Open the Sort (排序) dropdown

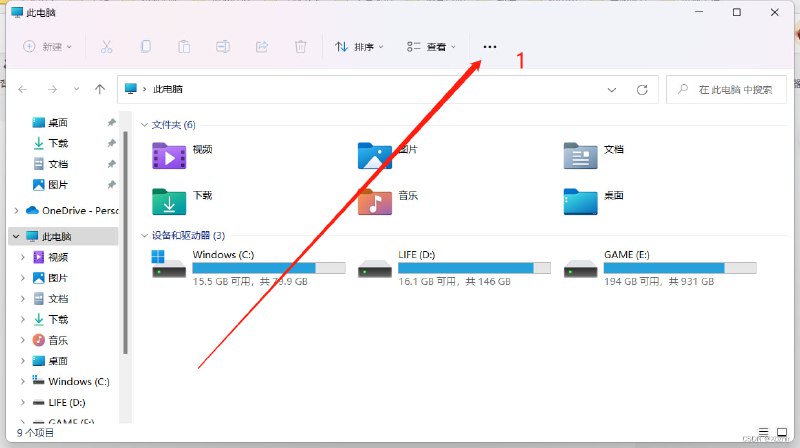359,47
